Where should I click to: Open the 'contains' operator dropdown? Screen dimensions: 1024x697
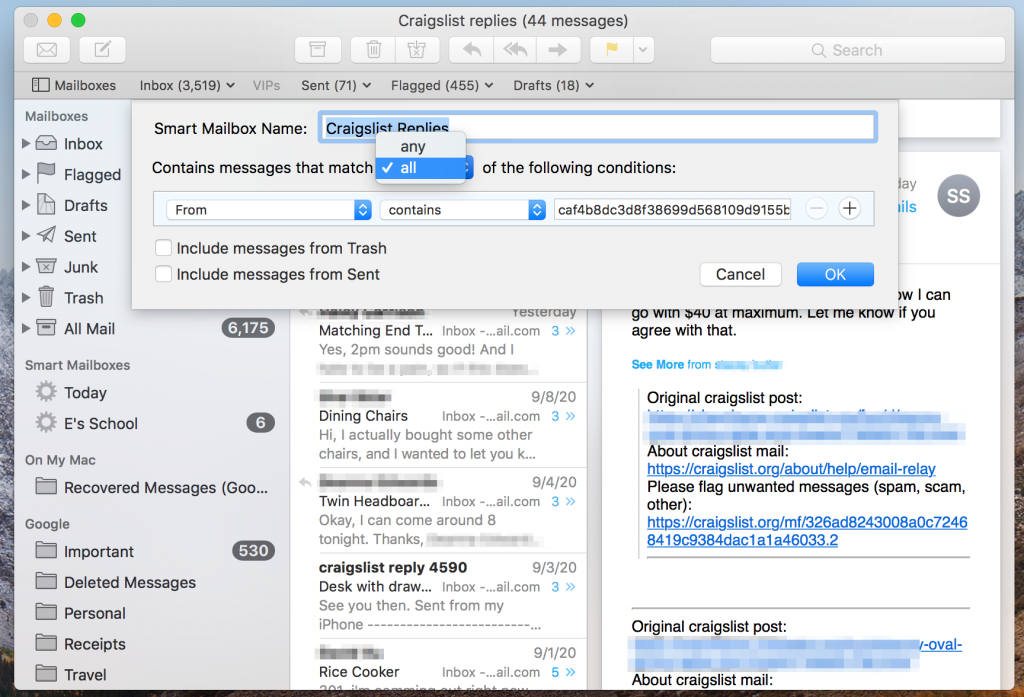462,210
